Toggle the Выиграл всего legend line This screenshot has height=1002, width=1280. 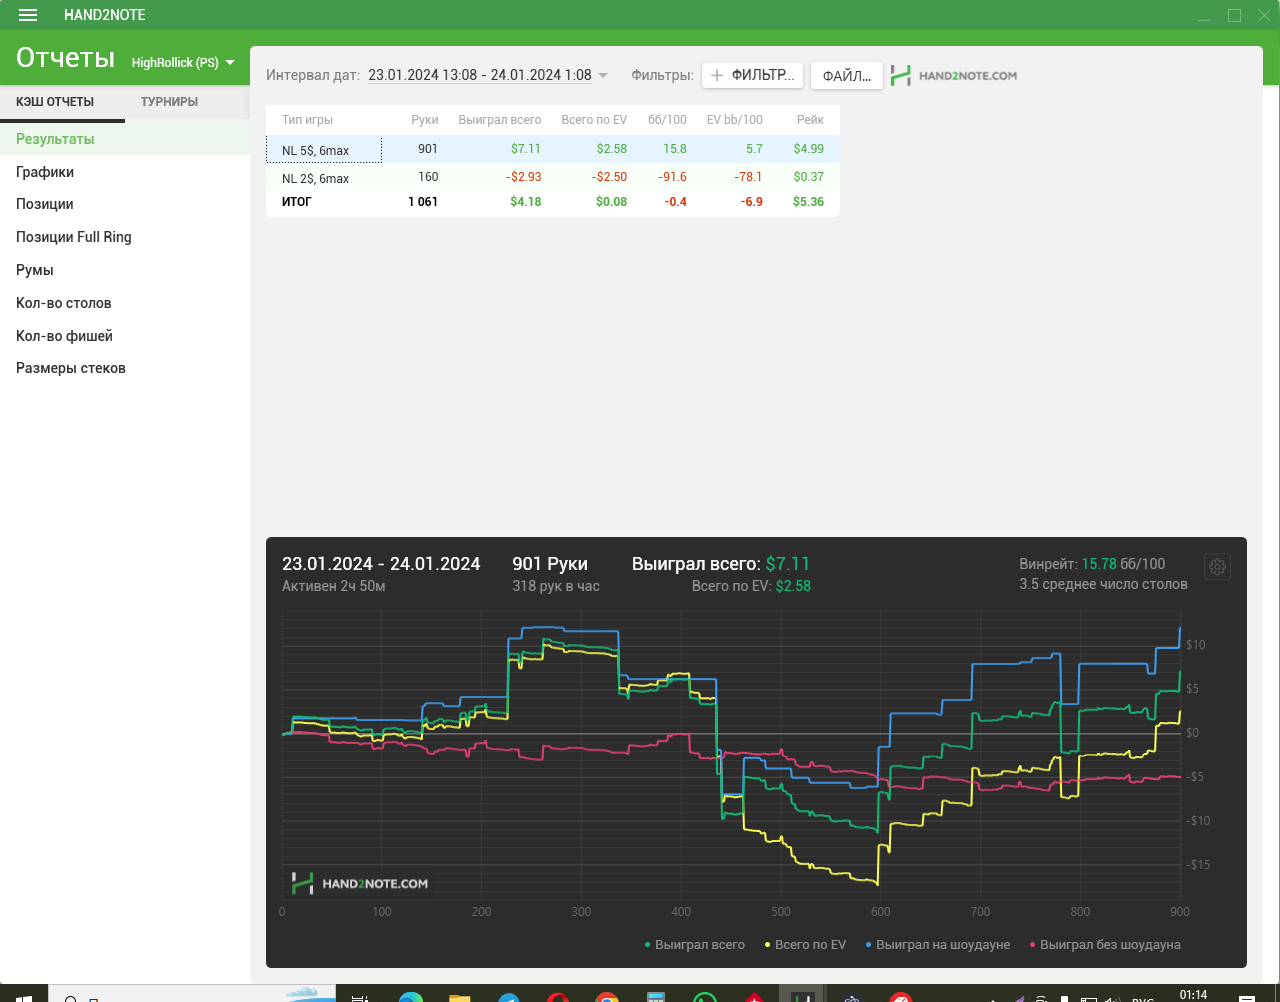click(695, 944)
